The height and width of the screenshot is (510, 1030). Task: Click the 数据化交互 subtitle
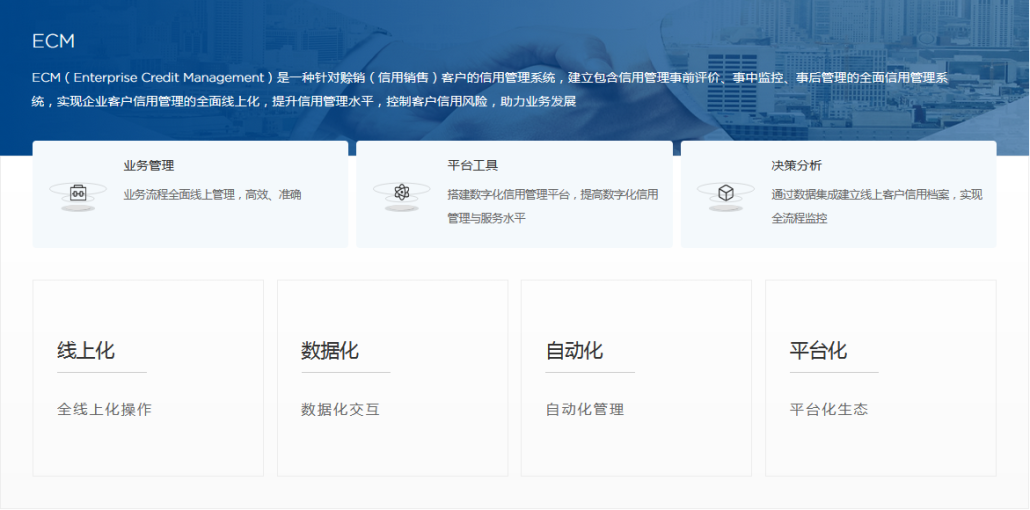pos(340,410)
